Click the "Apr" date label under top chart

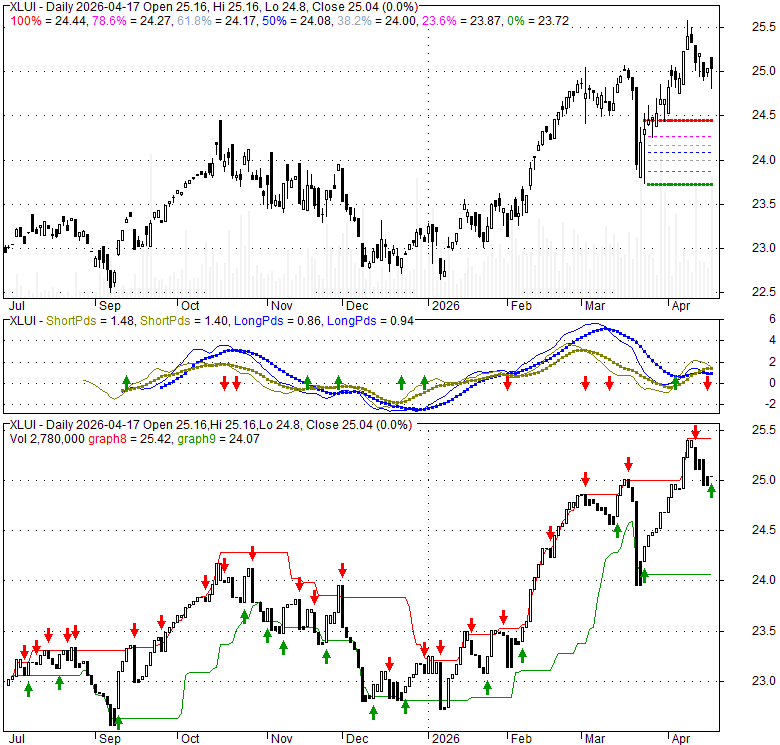681,305
